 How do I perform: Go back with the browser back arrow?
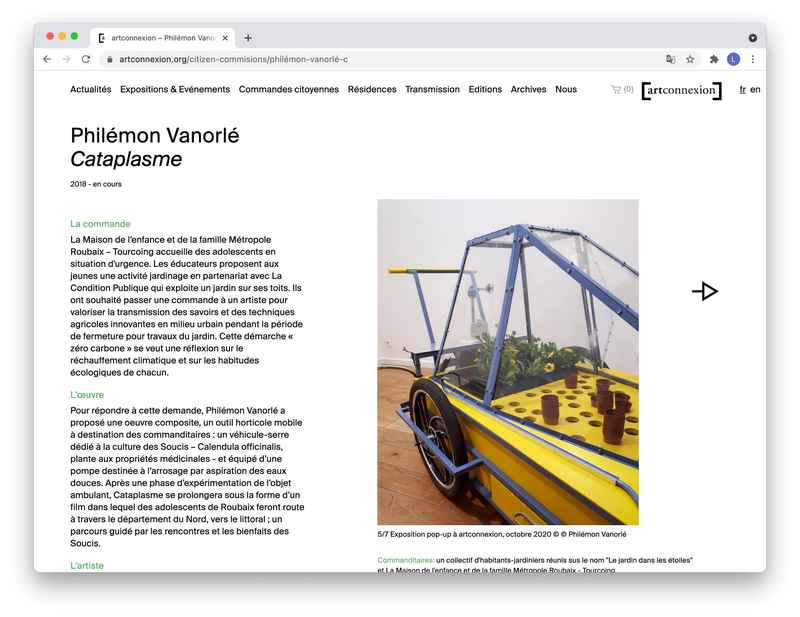[47, 59]
